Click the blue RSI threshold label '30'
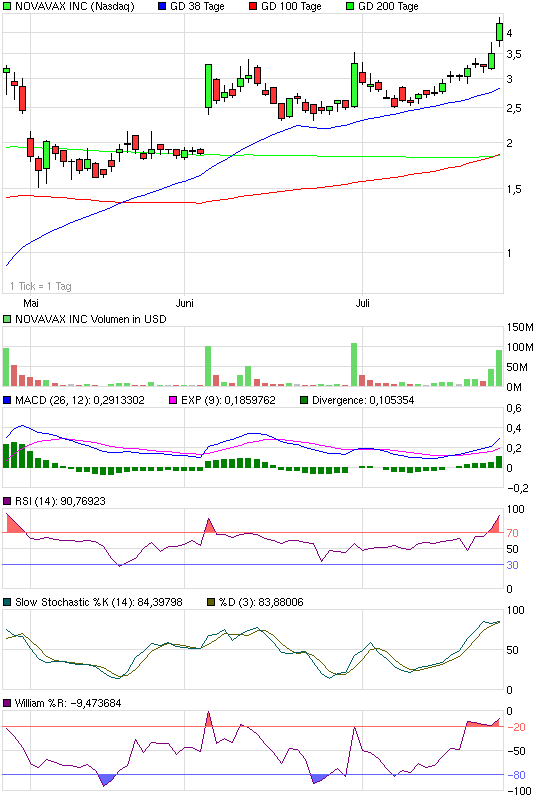 tap(512, 565)
